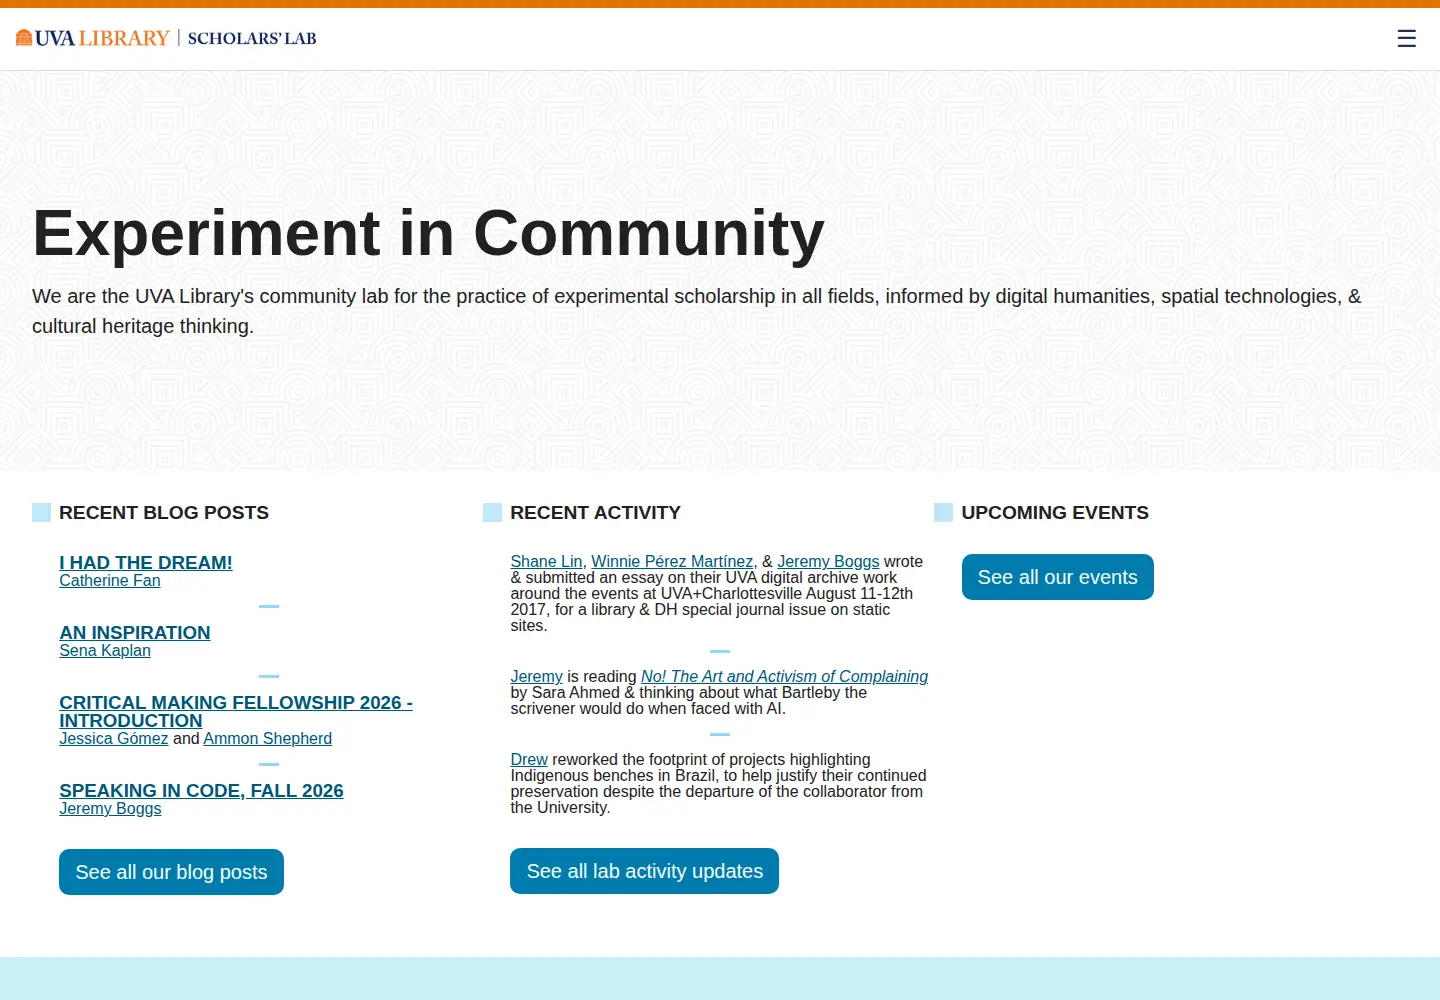Open the Scholars' Lab home logo link
This screenshot has height=1000, width=1440.
(252, 38)
